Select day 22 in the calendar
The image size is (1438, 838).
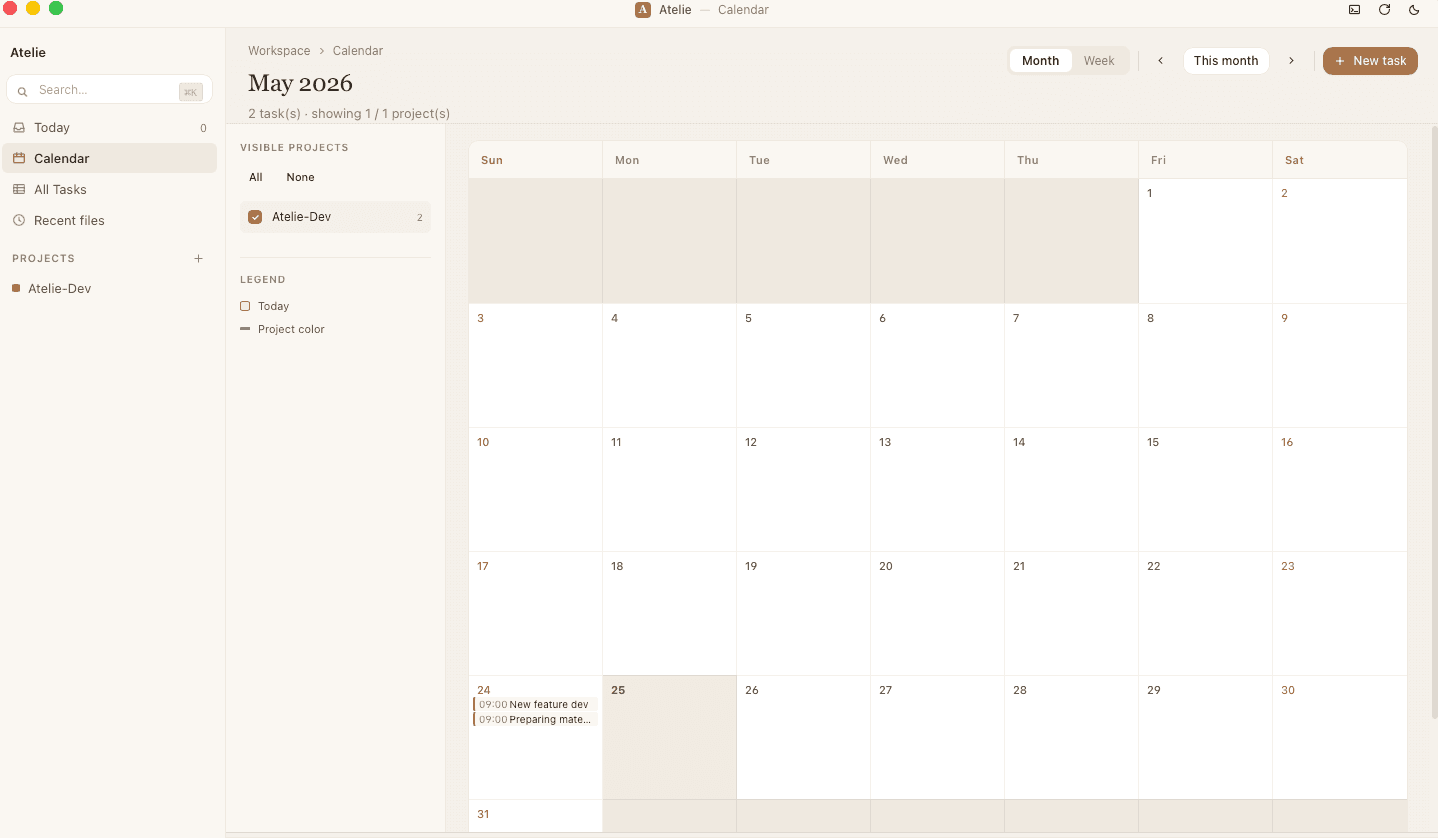1205,613
